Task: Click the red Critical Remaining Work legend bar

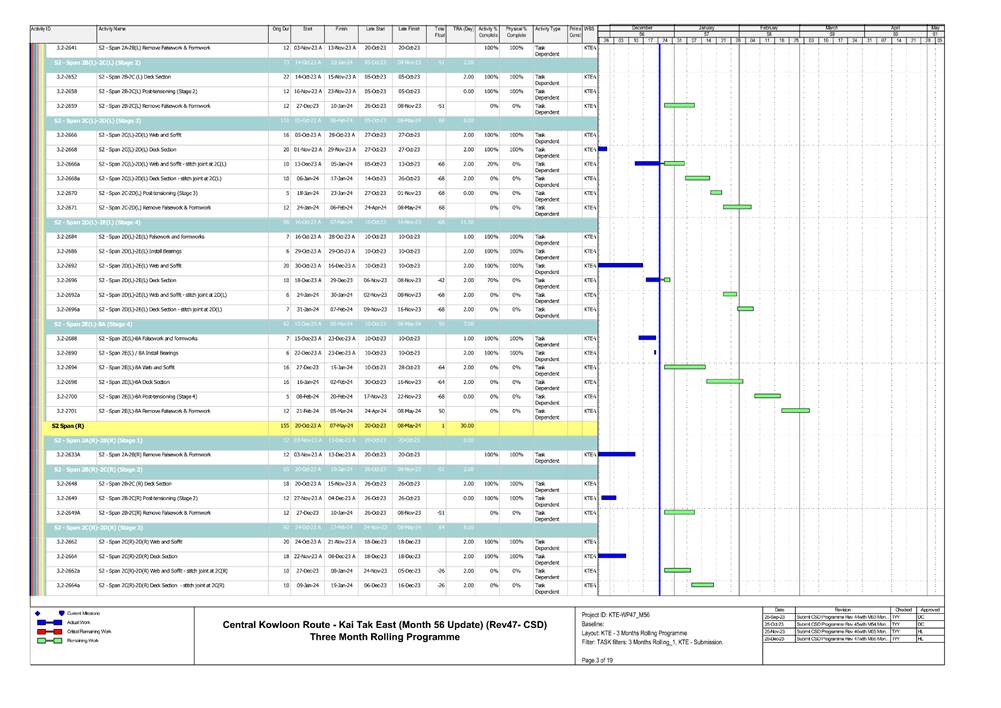Action: [48, 632]
